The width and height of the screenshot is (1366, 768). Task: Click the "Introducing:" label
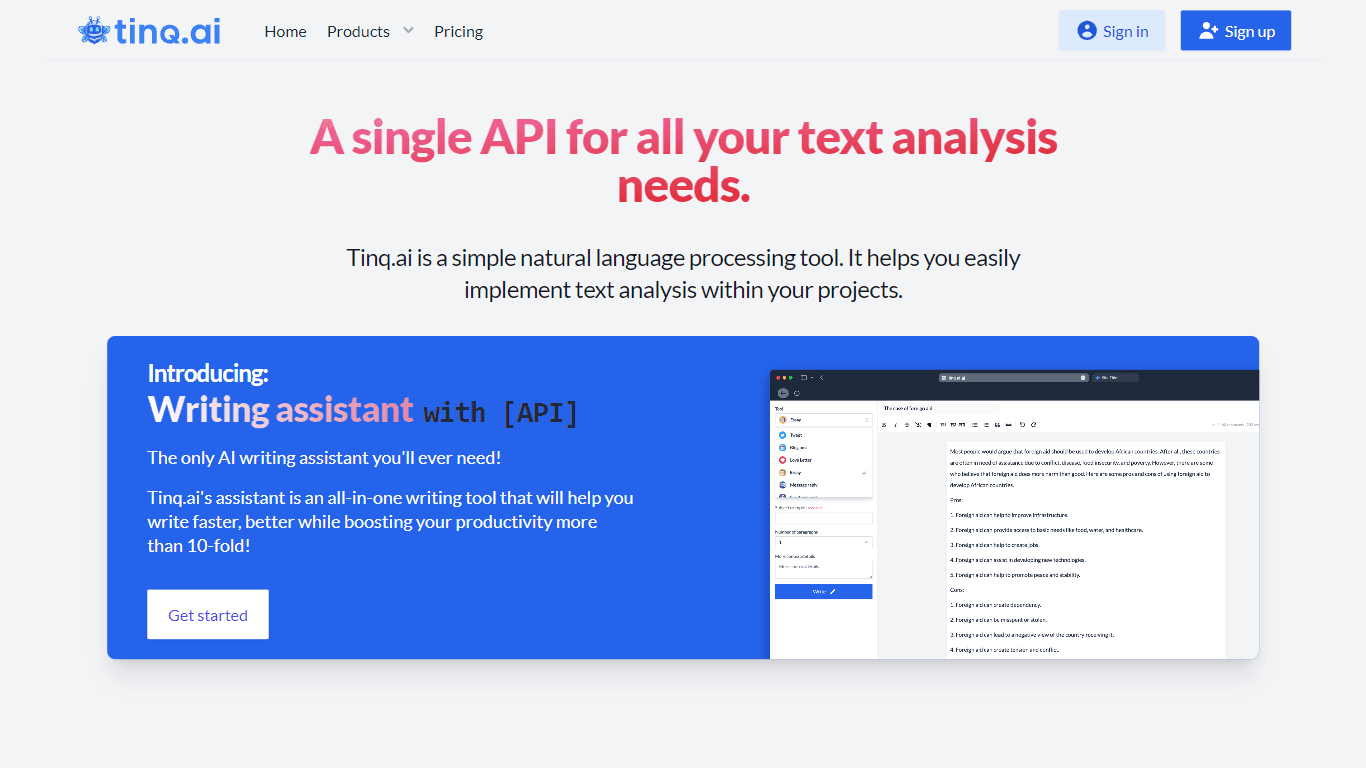[x=208, y=373]
